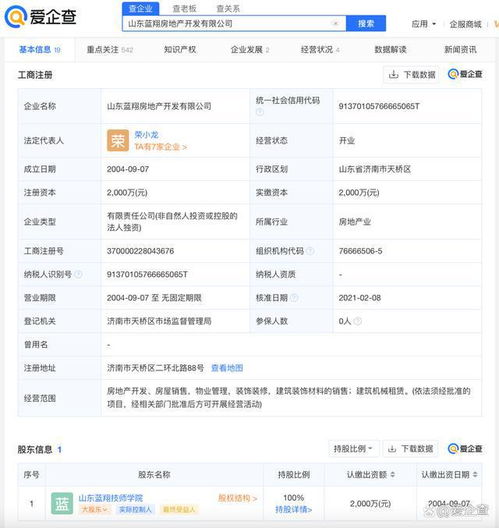This screenshot has height=528, width=499.
Task: Click the help icon beside 0人
Action: click(358, 321)
